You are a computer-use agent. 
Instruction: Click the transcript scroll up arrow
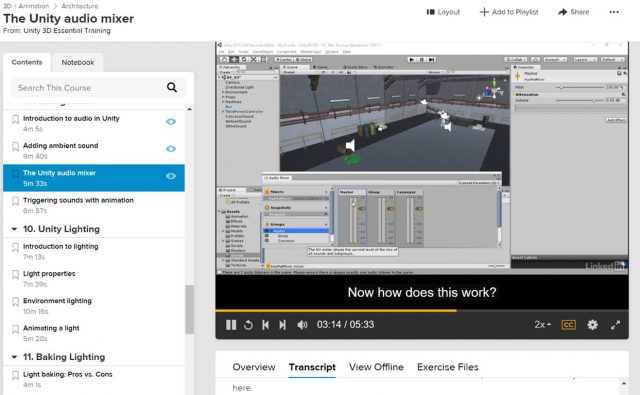624,383
